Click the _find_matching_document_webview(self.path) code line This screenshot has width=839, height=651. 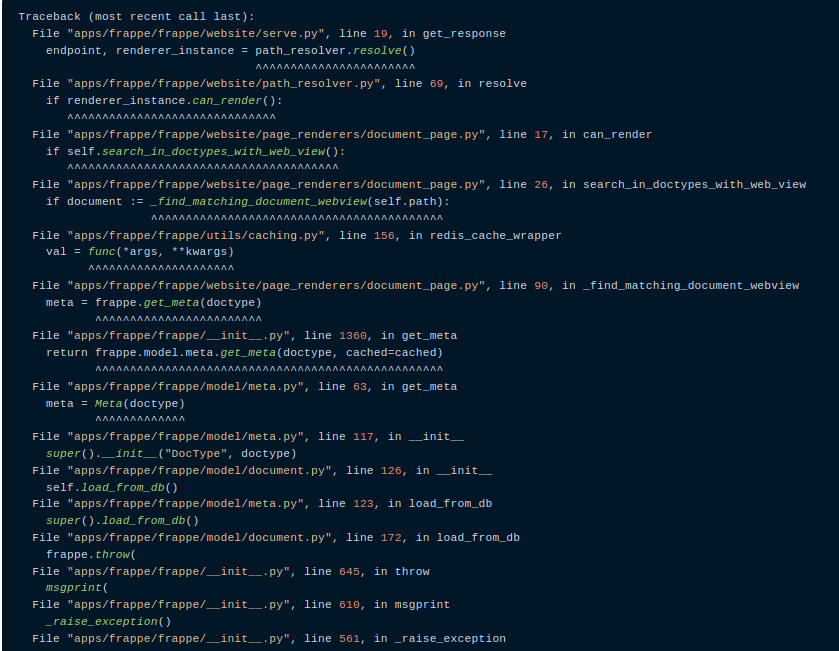pos(248,202)
